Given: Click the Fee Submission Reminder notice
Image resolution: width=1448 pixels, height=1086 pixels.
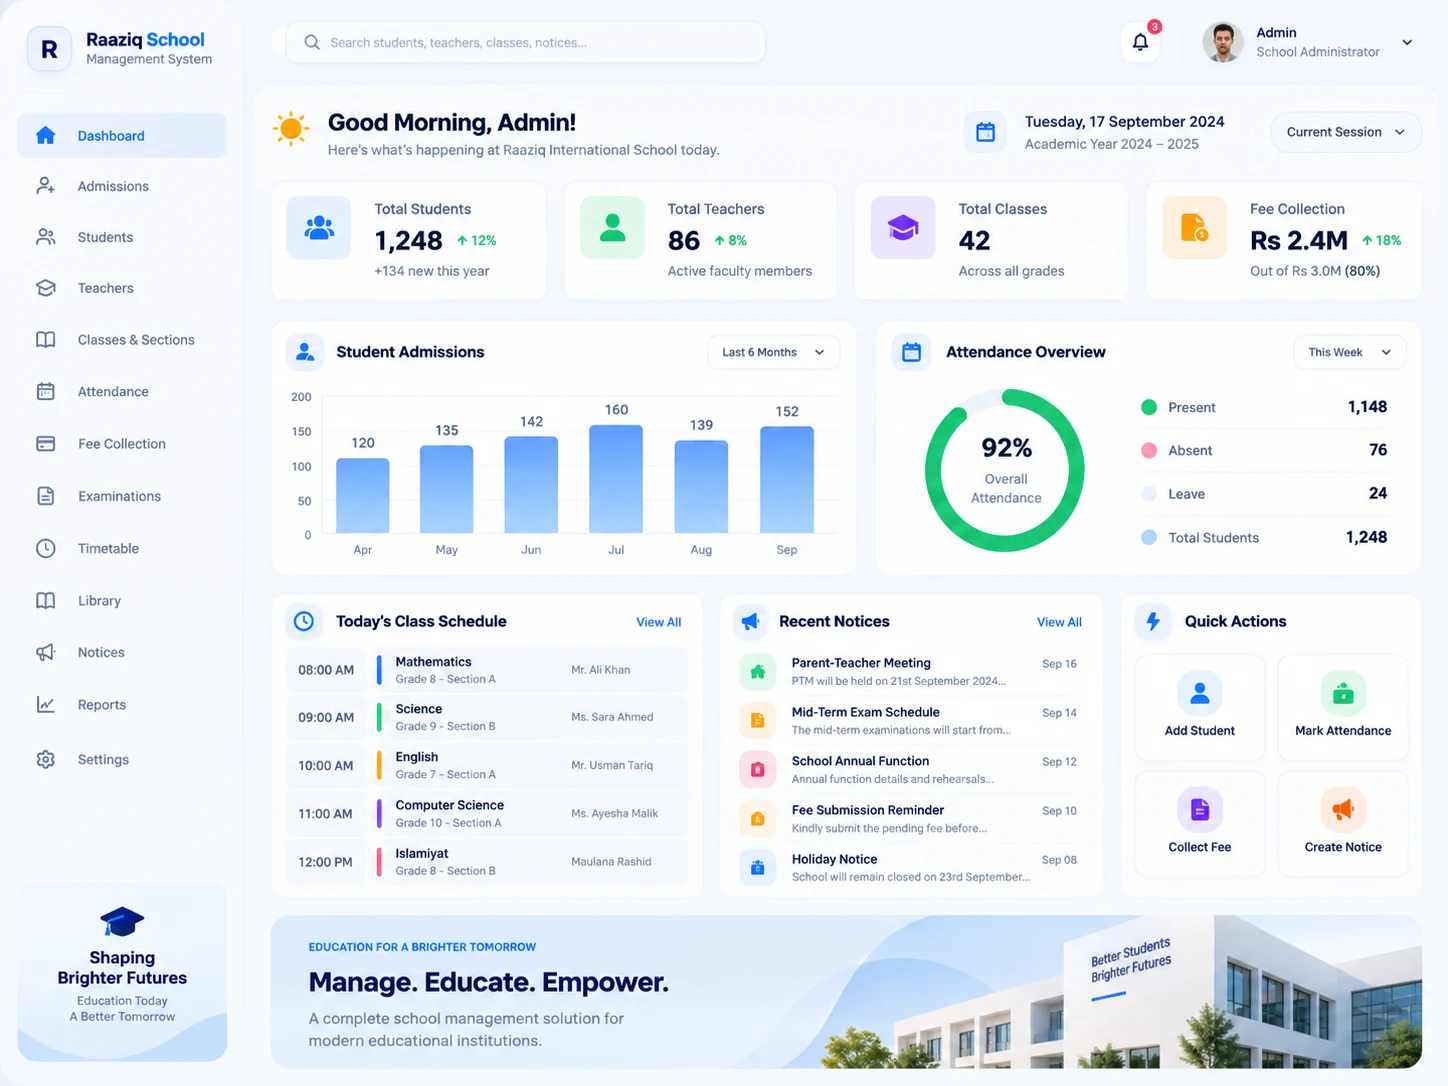Looking at the screenshot, I should (x=910, y=818).
